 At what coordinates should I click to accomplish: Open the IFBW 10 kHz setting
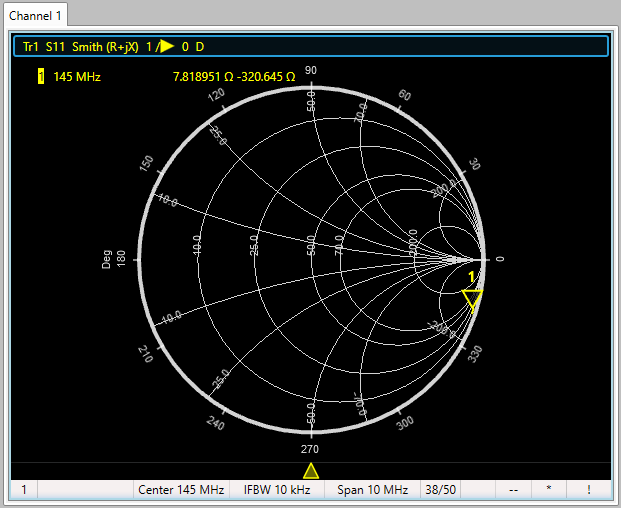click(276, 490)
